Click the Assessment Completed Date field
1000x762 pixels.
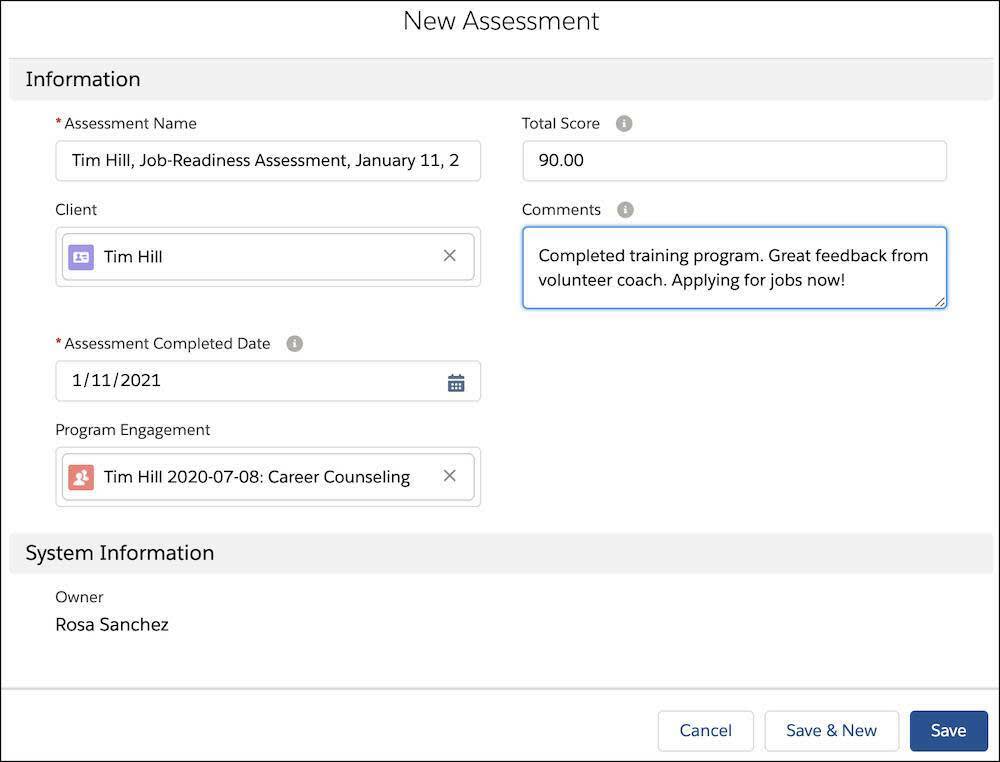pyautogui.click(x=250, y=381)
